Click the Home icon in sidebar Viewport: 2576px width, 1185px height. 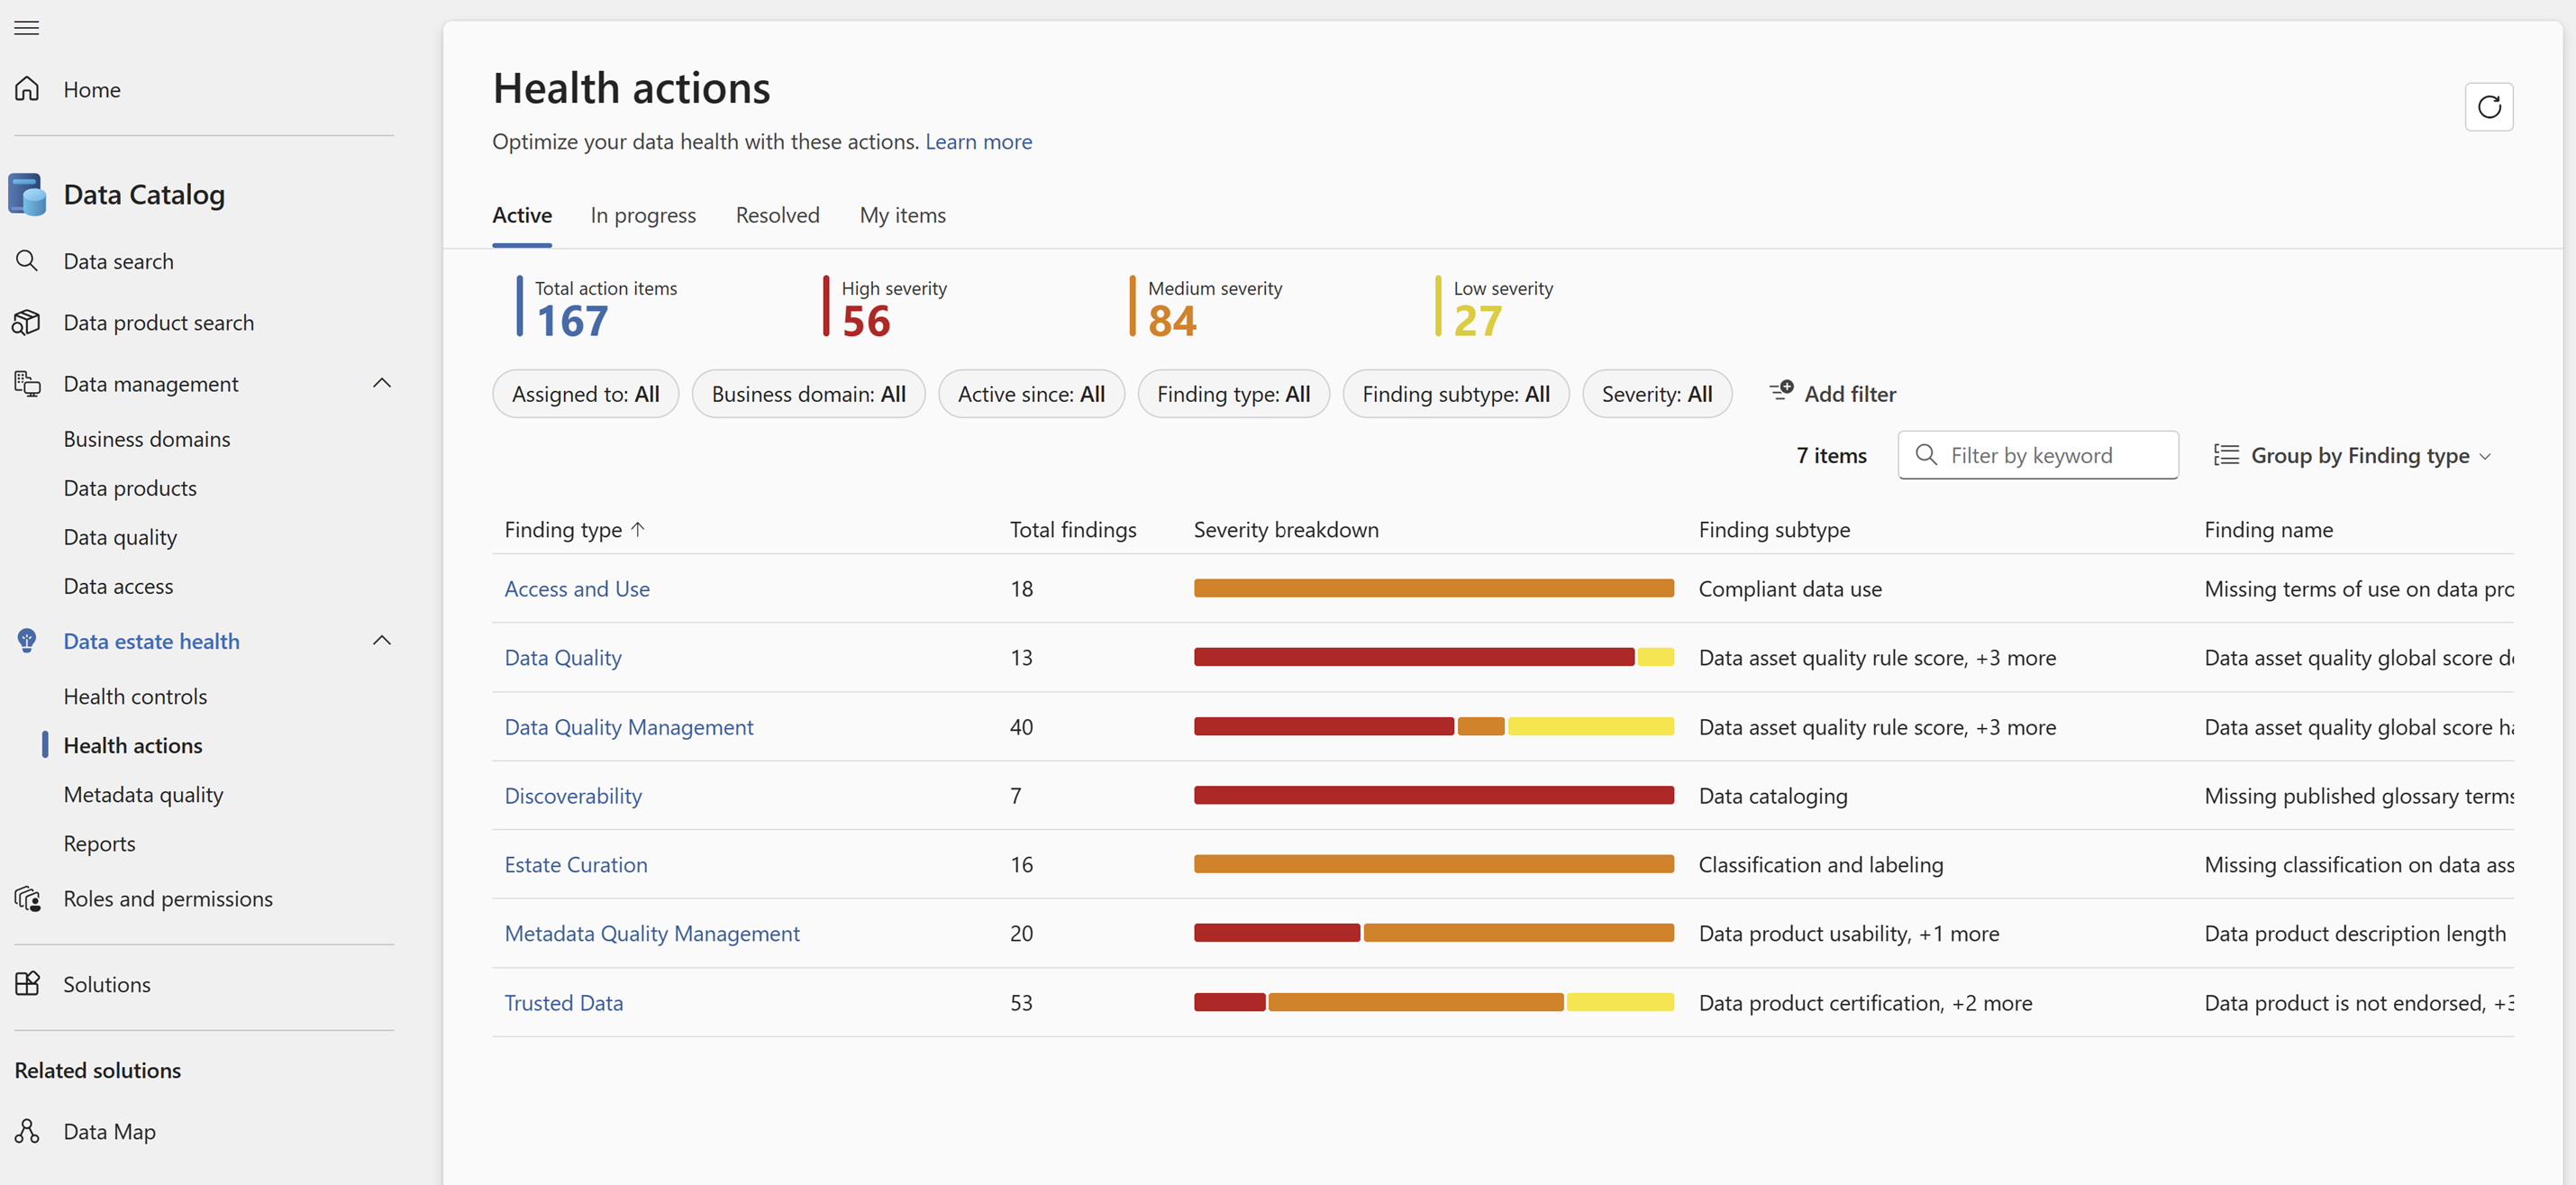click(27, 89)
